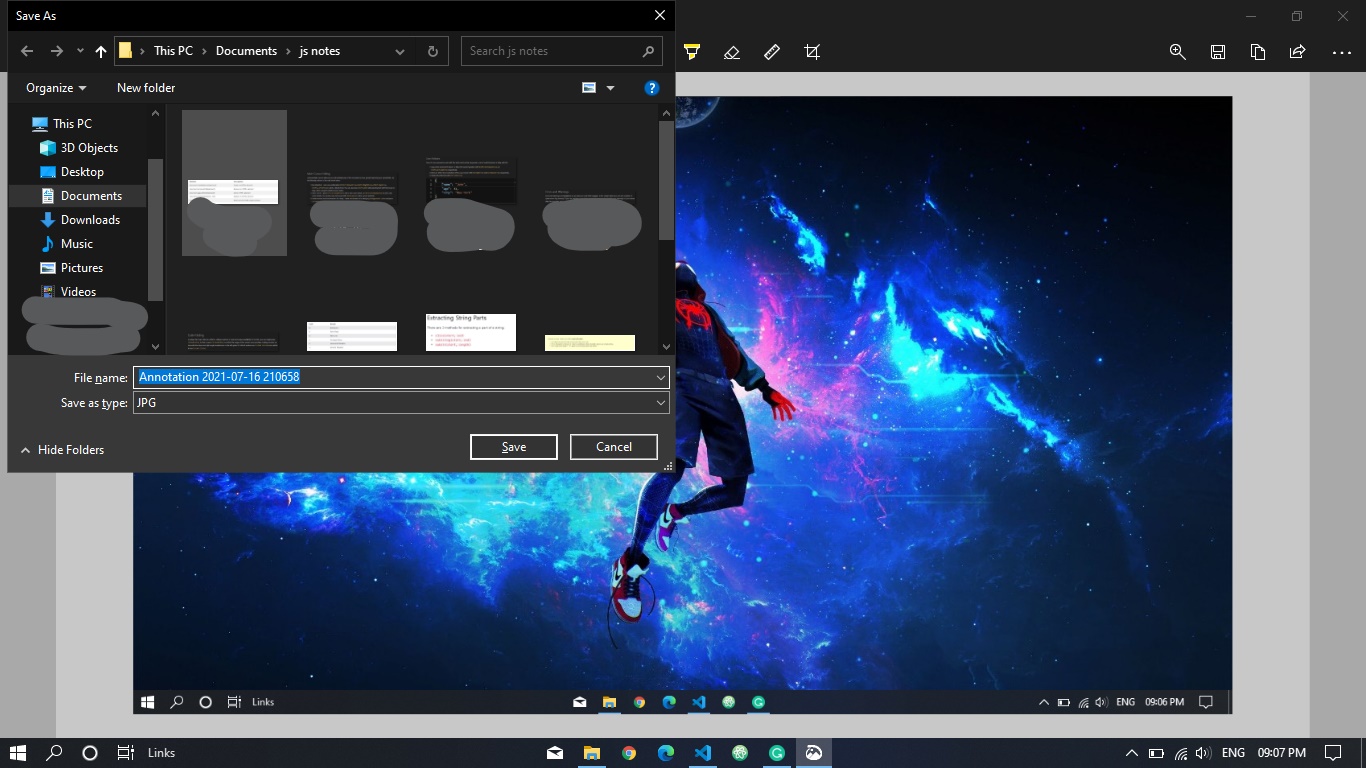Open the recent locations dropdown arrow
The image size is (1366, 768).
click(80, 52)
